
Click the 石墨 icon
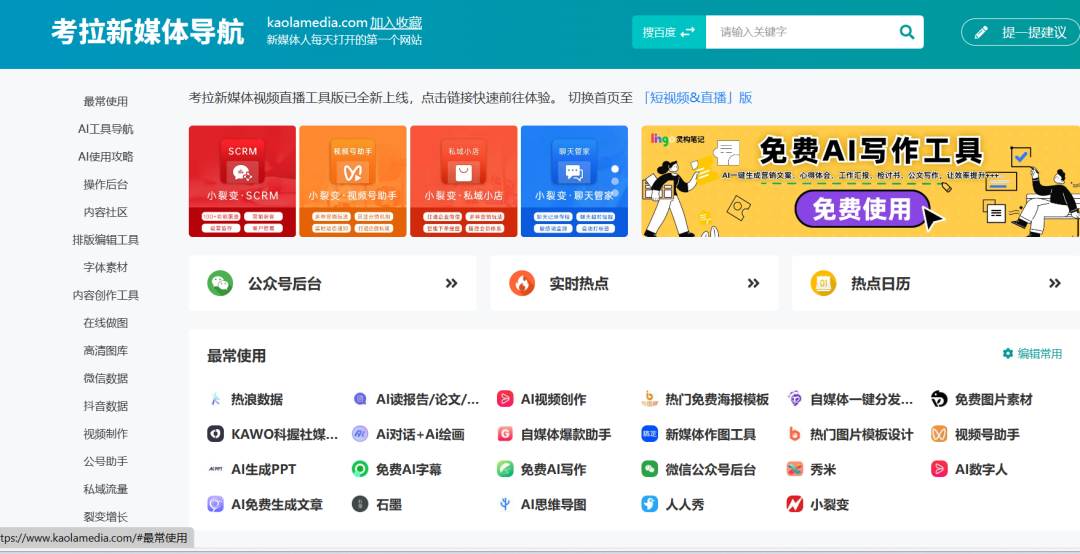click(x=360, y=504)
